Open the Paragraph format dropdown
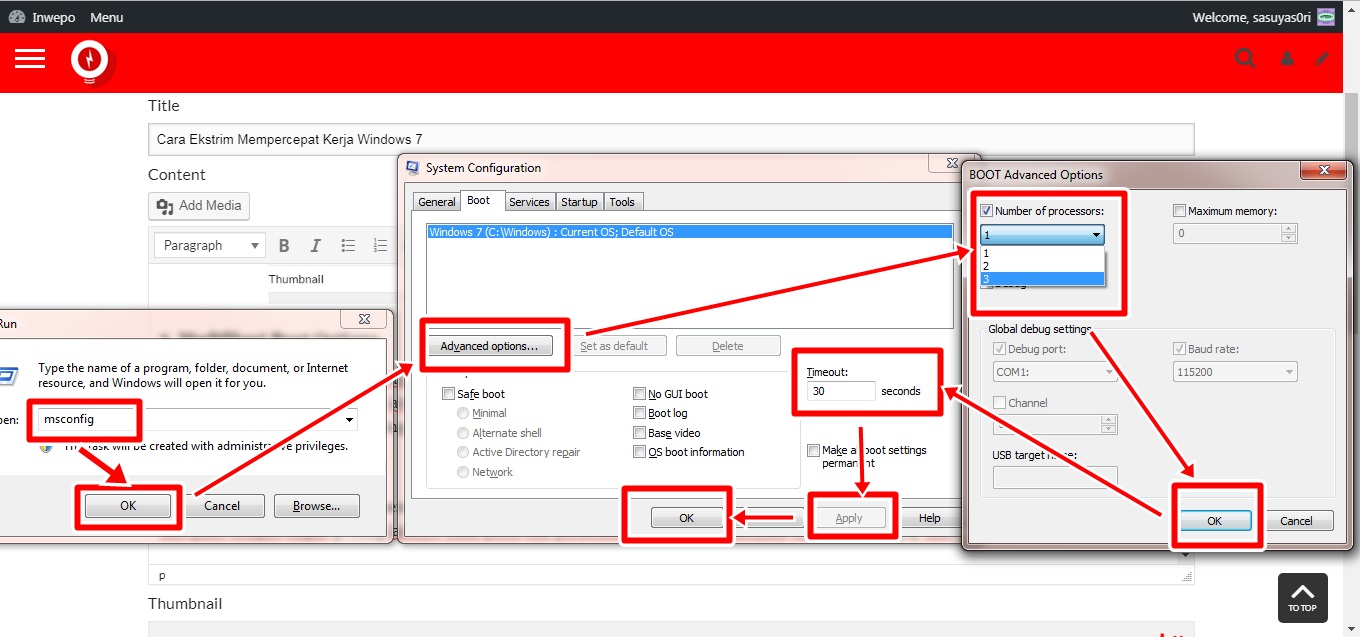 click(209, 246)
